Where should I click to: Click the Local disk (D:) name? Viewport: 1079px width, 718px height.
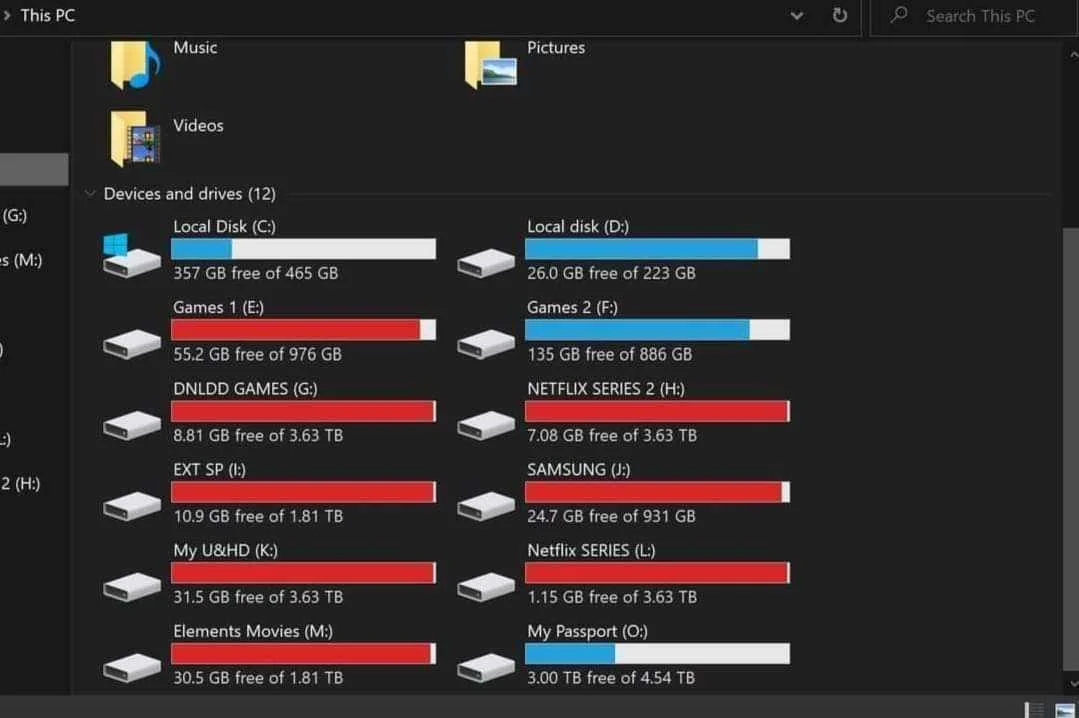point(578,226)
